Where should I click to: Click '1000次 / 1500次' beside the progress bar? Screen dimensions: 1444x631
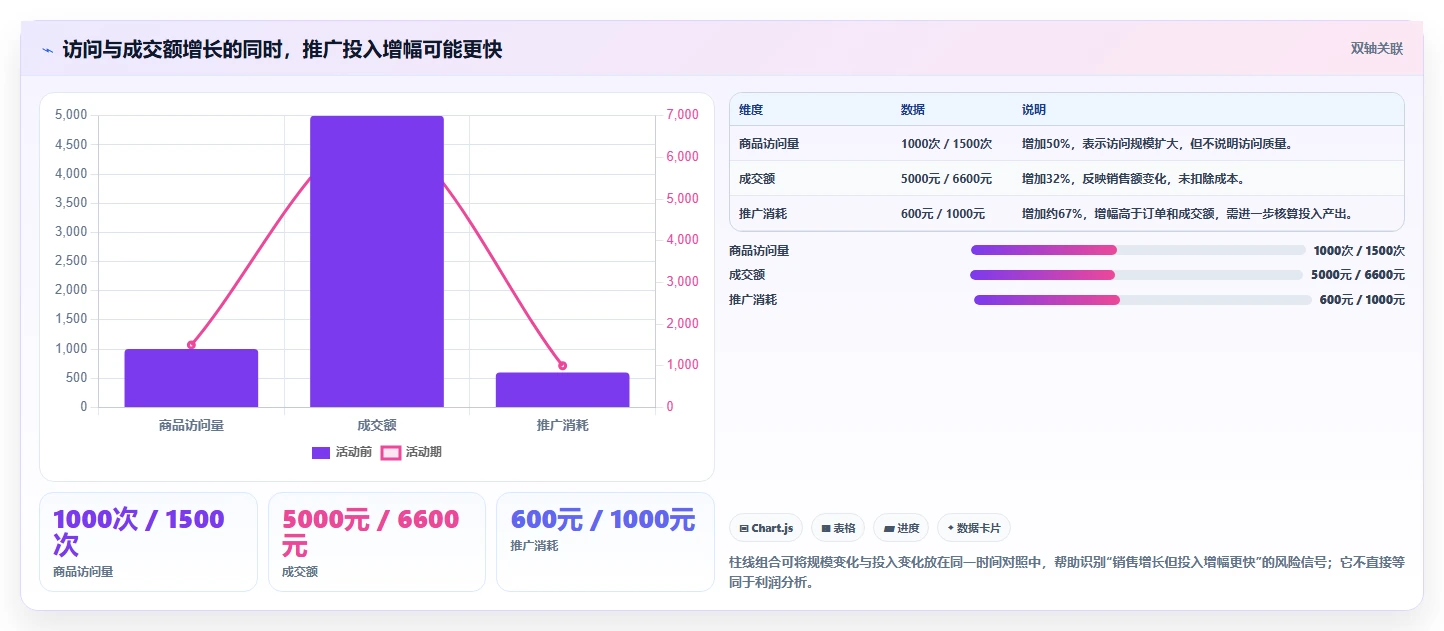point(1359,250)
